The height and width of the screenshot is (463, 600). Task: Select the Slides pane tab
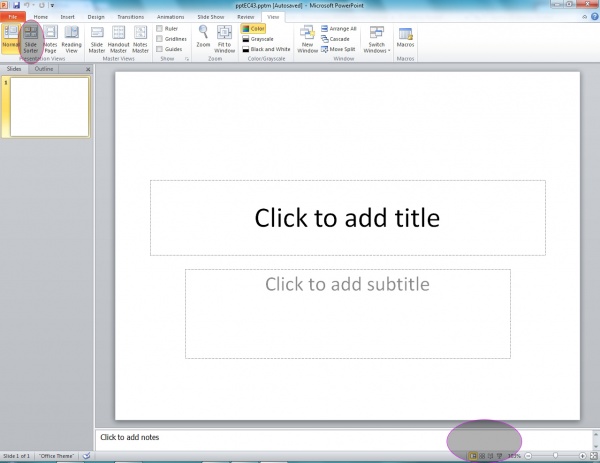point(14,69)
